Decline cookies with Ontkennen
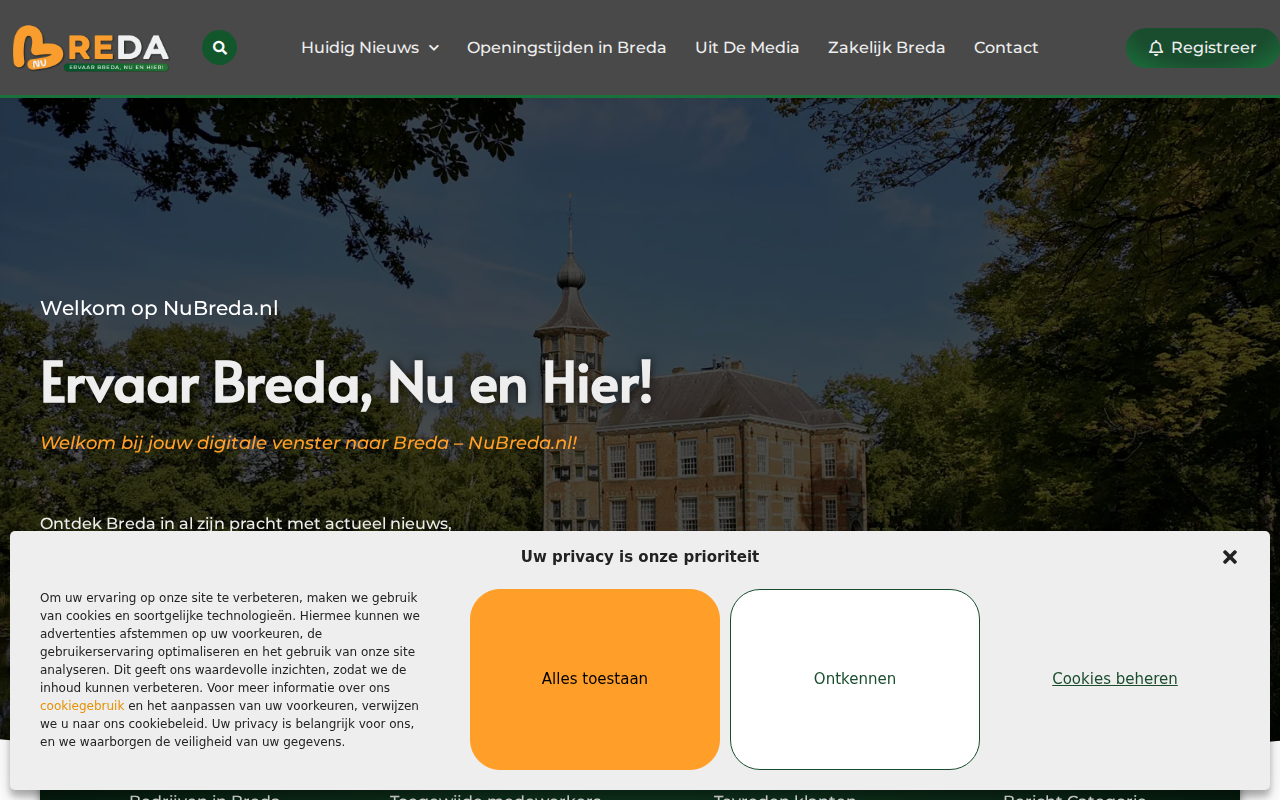 (x=855, y=679)
